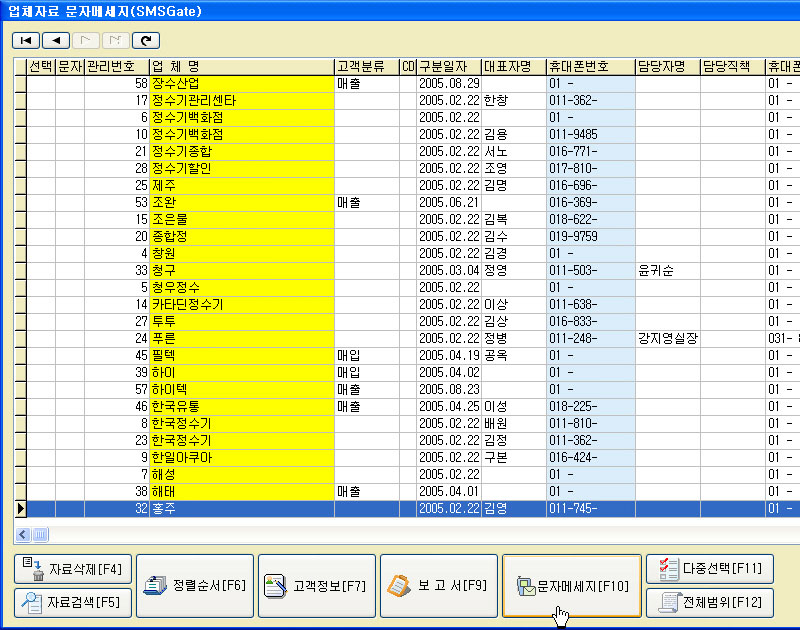This screenshot has width=800, height=630.
Task: Click the next record flag button
Action: (86, 40)
